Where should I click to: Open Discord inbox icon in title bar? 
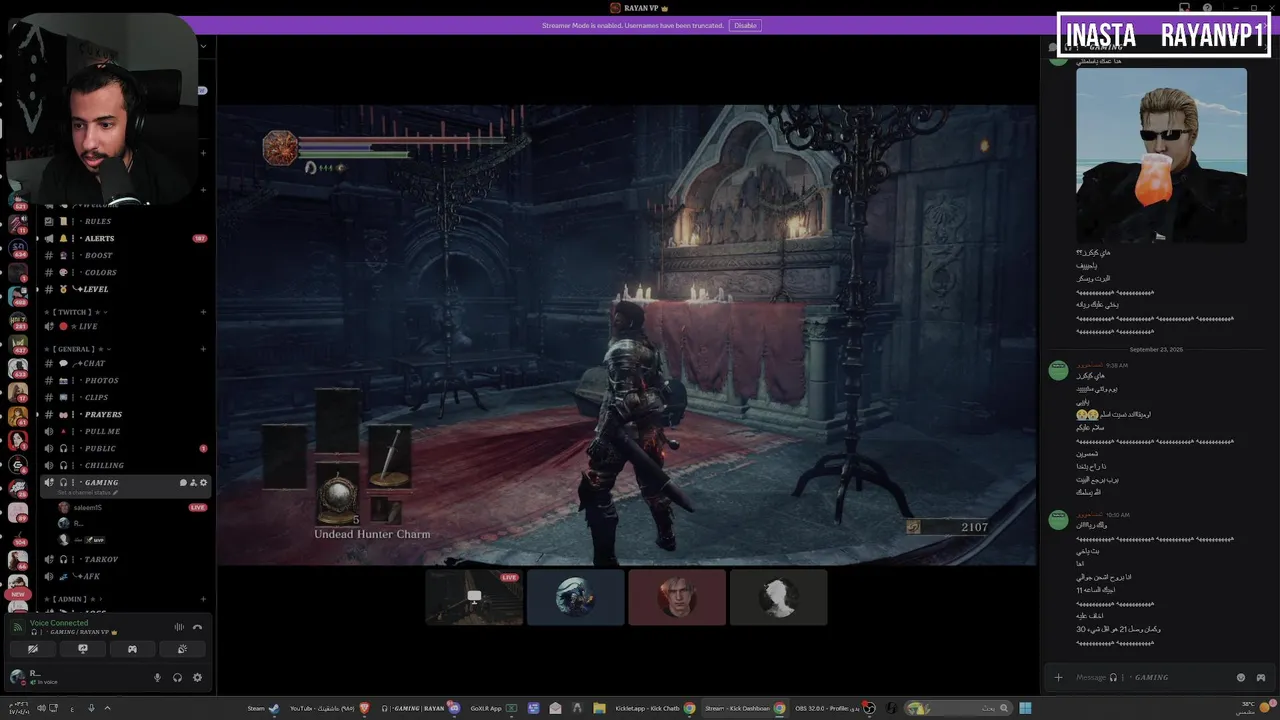1184,8
